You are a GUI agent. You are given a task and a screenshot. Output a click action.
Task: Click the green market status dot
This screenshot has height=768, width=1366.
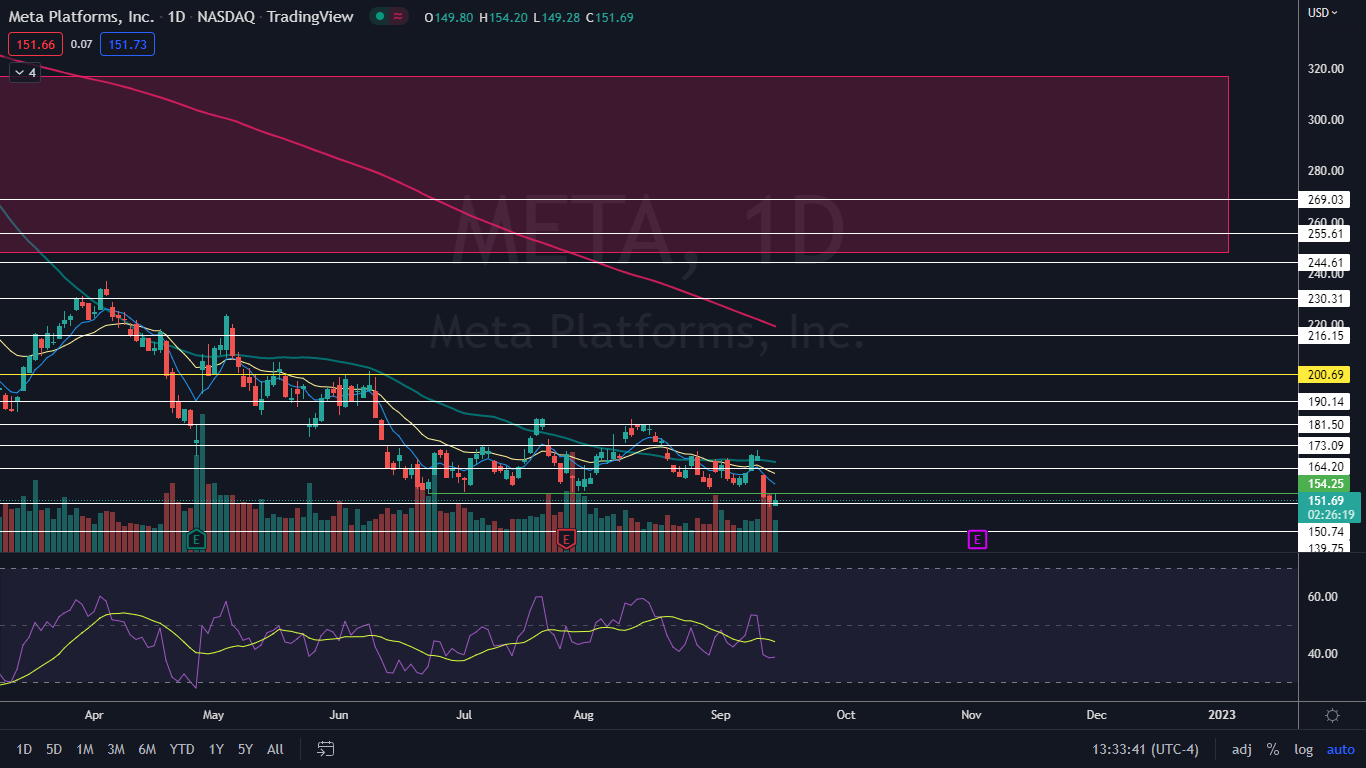coord(380,17)
